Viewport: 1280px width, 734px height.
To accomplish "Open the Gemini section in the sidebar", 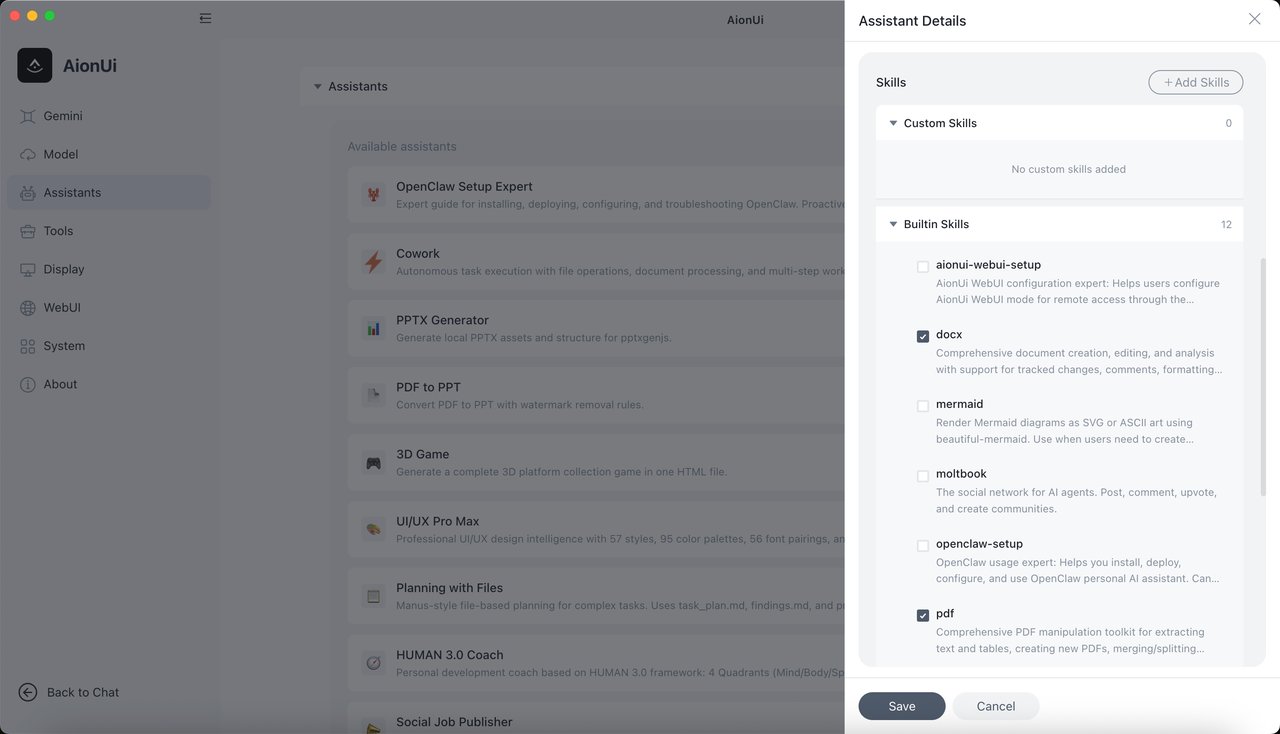I will tap(30, 116).
